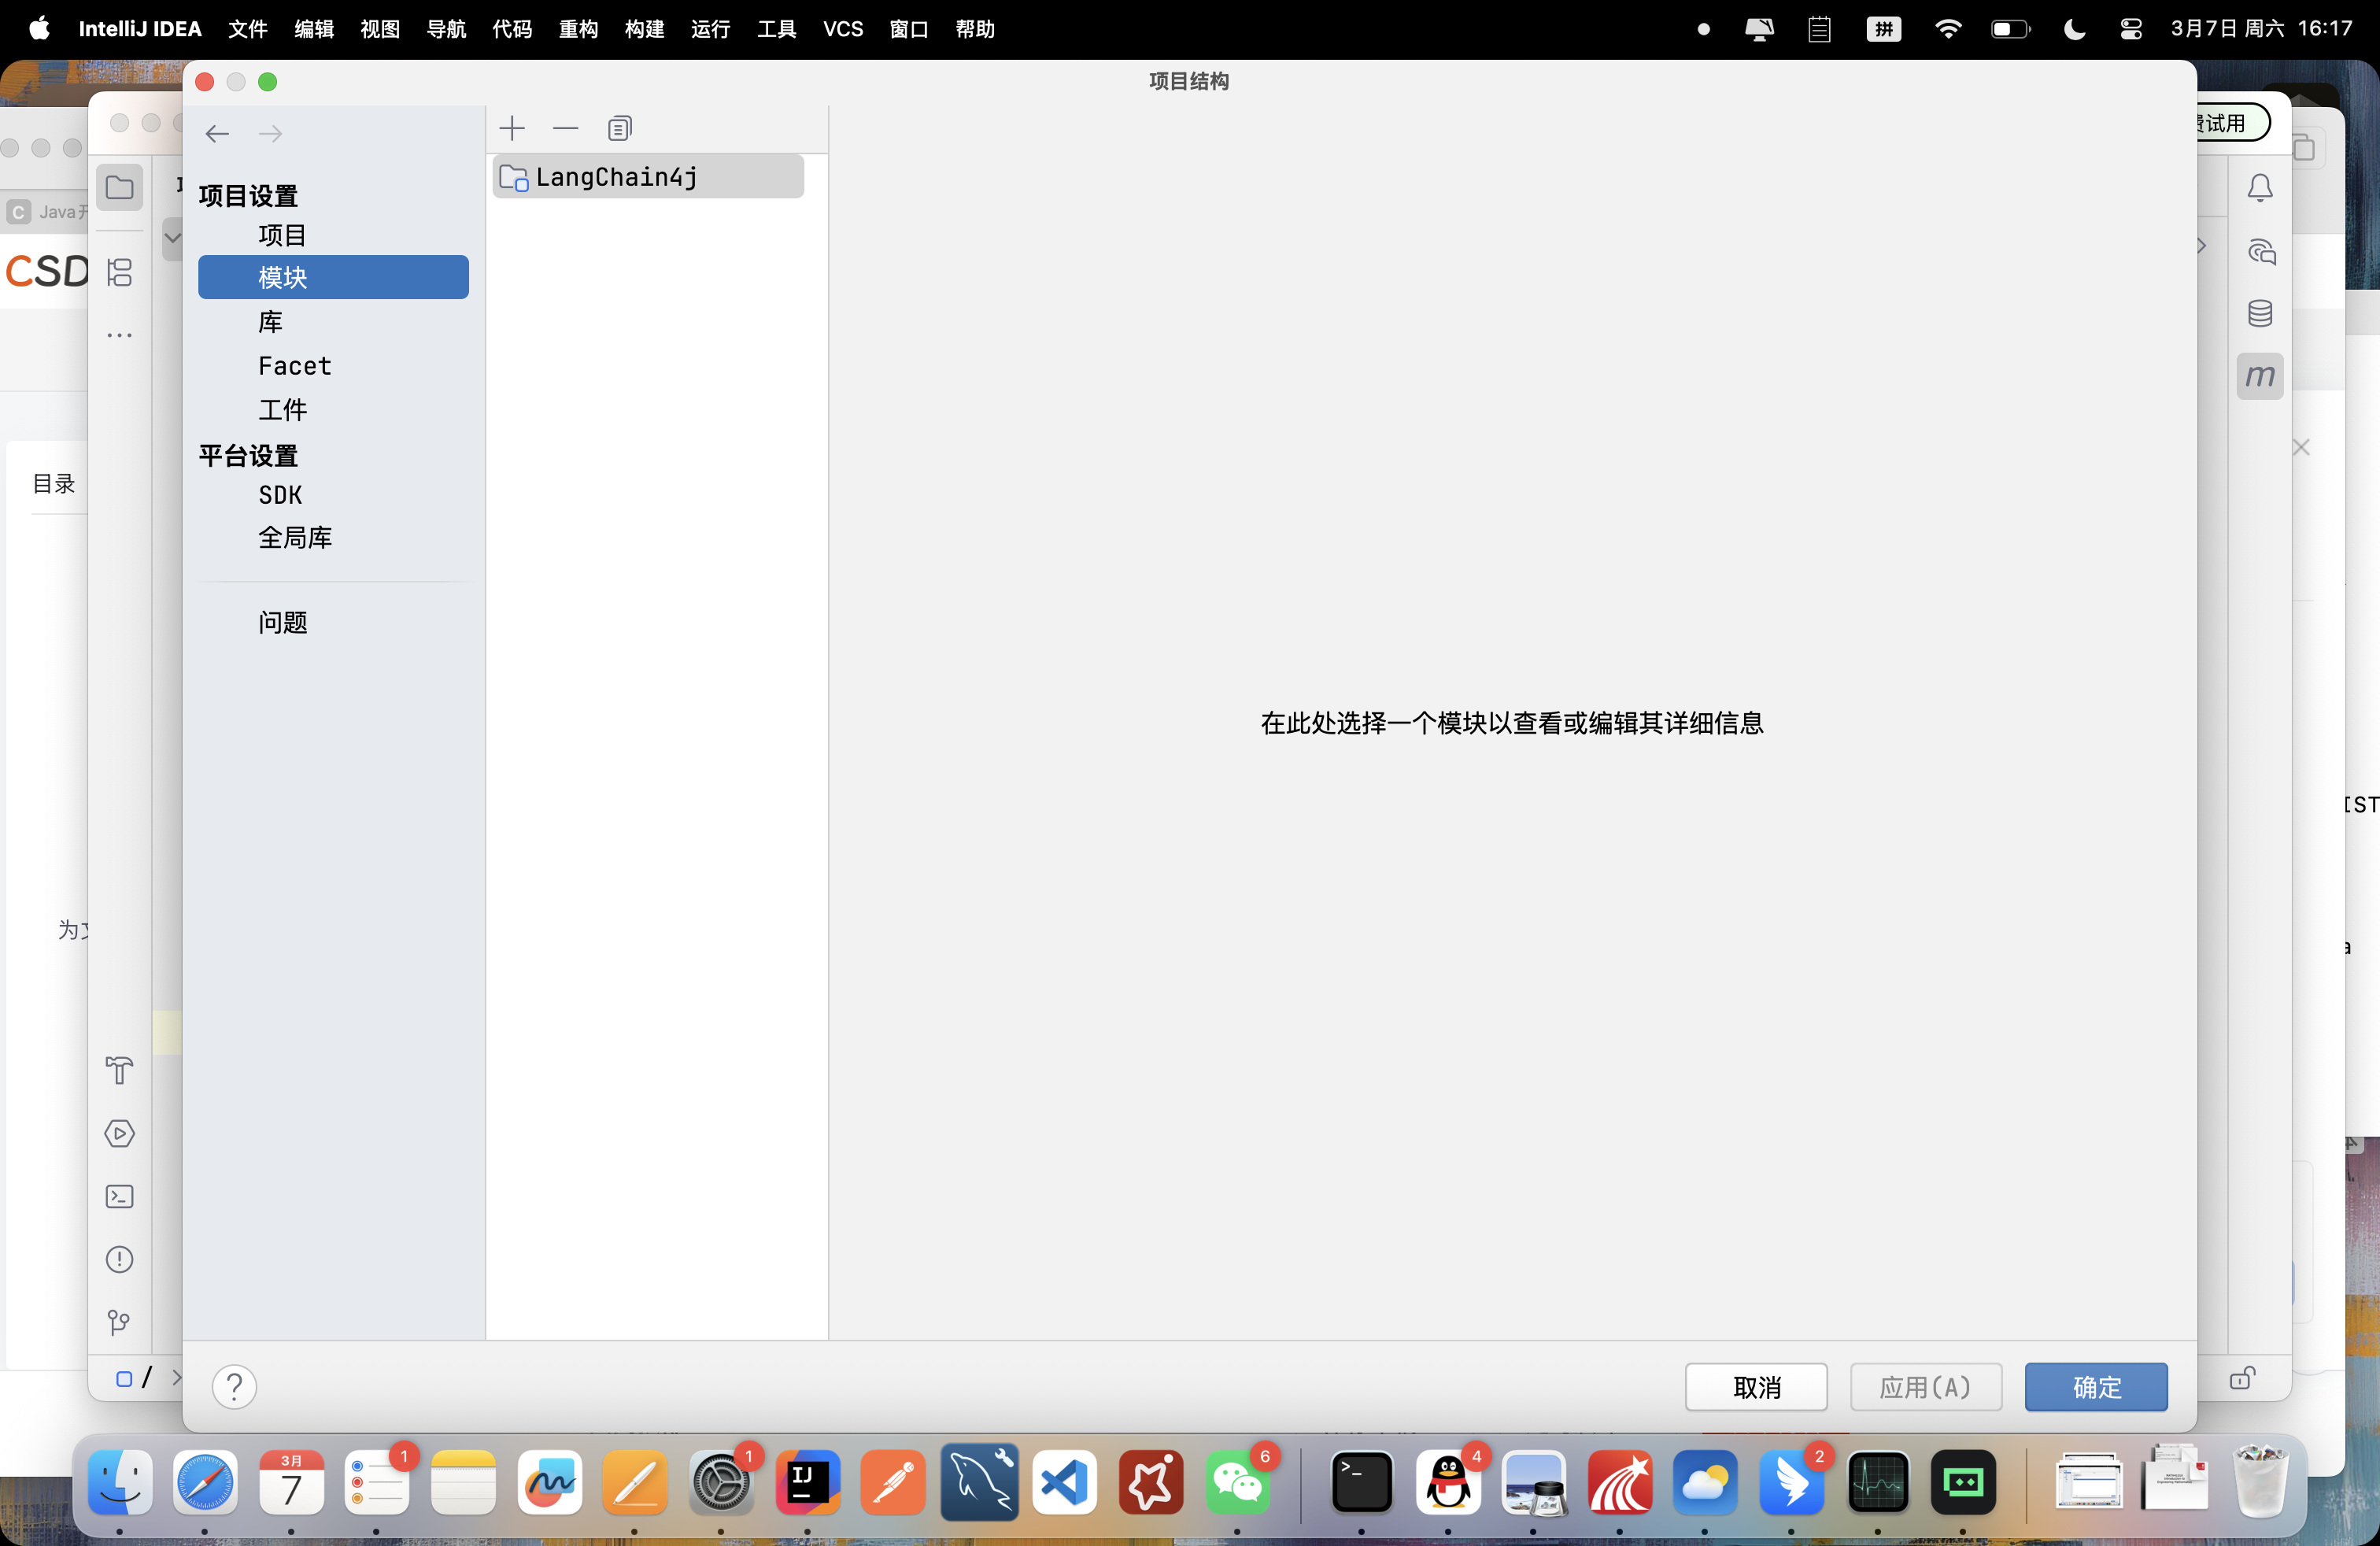Open the SDK platform settings
Viewport: 2380px width, 1546px height.
pyautogui.click(x=280, y=495)
